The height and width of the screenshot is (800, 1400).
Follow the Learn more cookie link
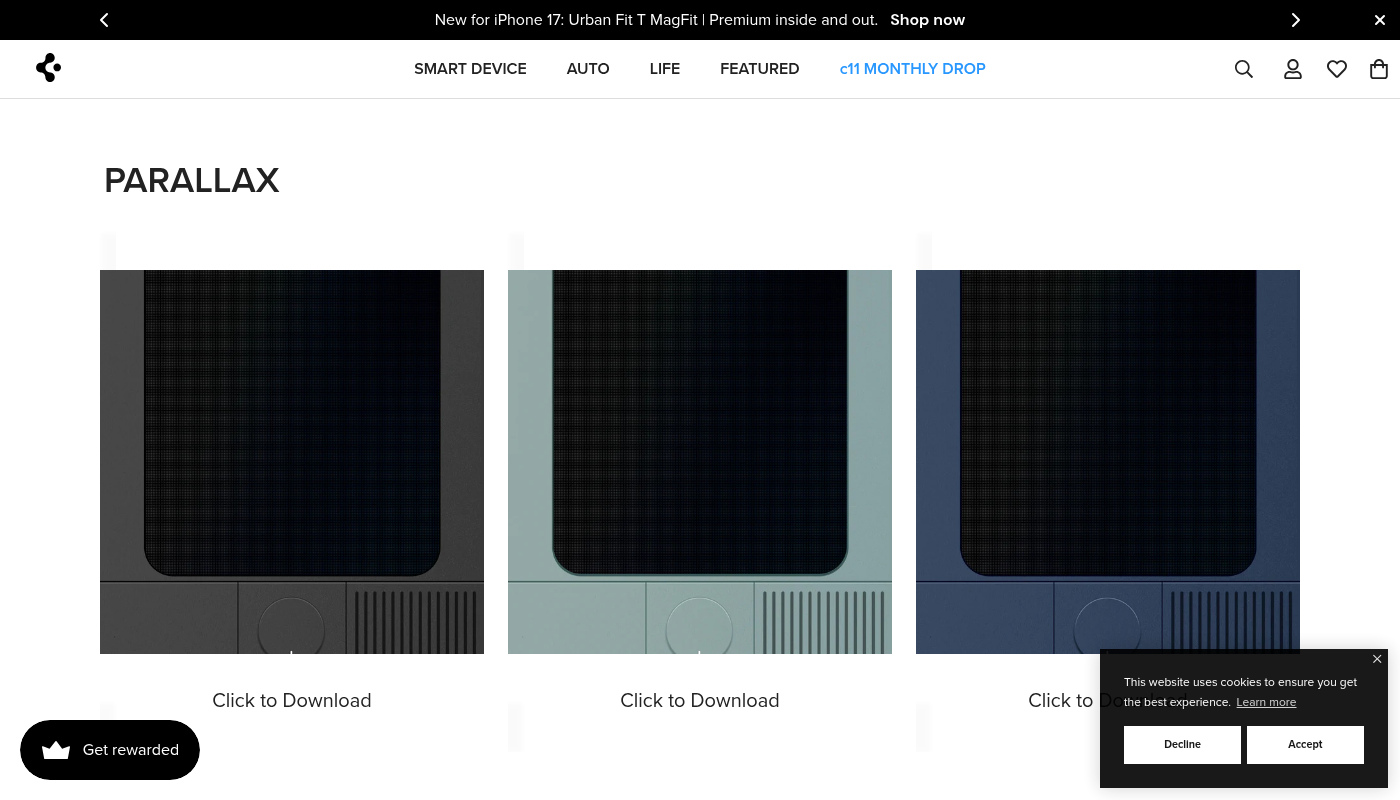tap(1265, 702)
